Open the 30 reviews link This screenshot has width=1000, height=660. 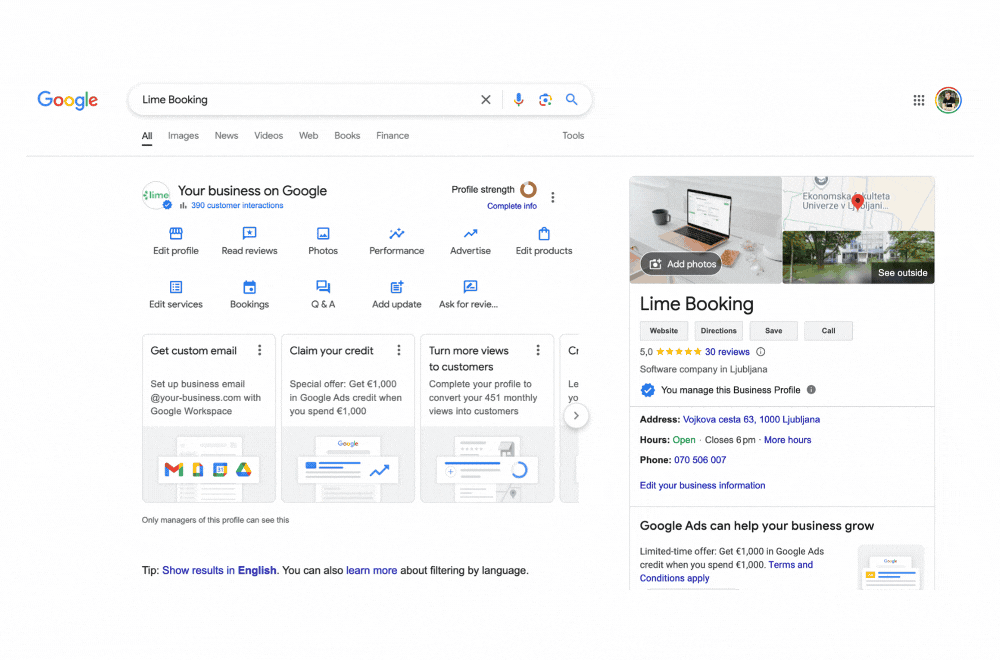click(727, 352)
